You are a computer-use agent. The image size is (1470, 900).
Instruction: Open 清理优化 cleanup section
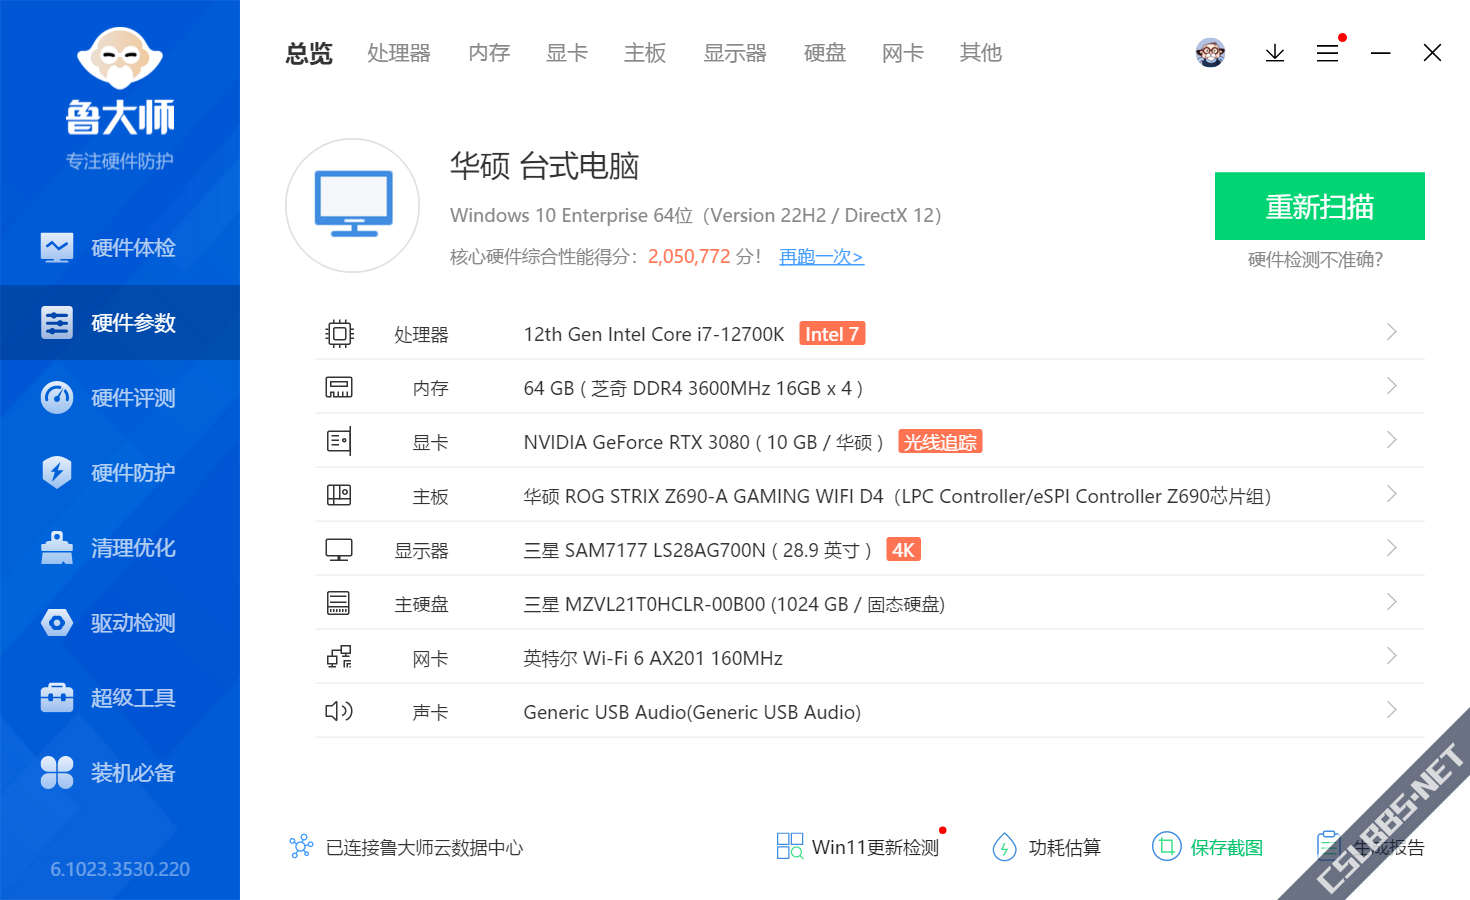click(120, 548)
